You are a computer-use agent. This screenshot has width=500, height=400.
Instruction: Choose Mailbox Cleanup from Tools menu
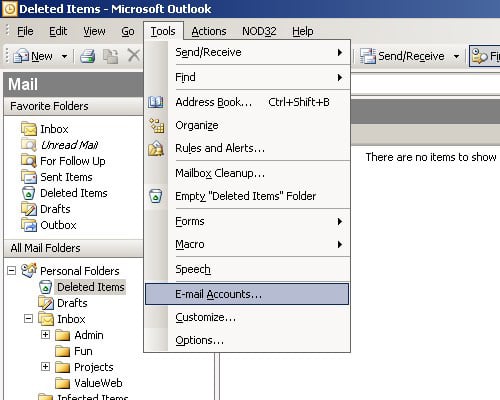click(247, 173)
